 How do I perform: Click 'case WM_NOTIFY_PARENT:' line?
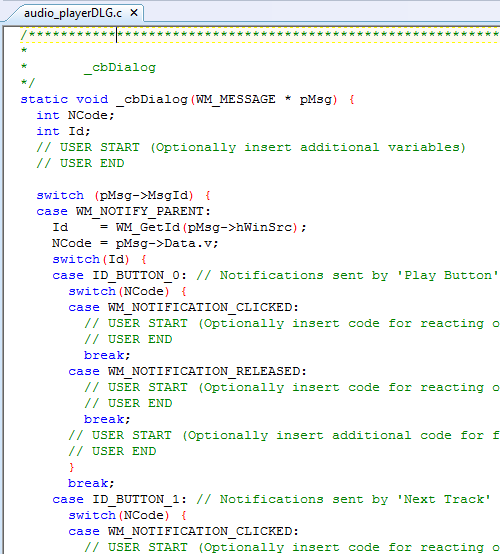pos(123,211)
